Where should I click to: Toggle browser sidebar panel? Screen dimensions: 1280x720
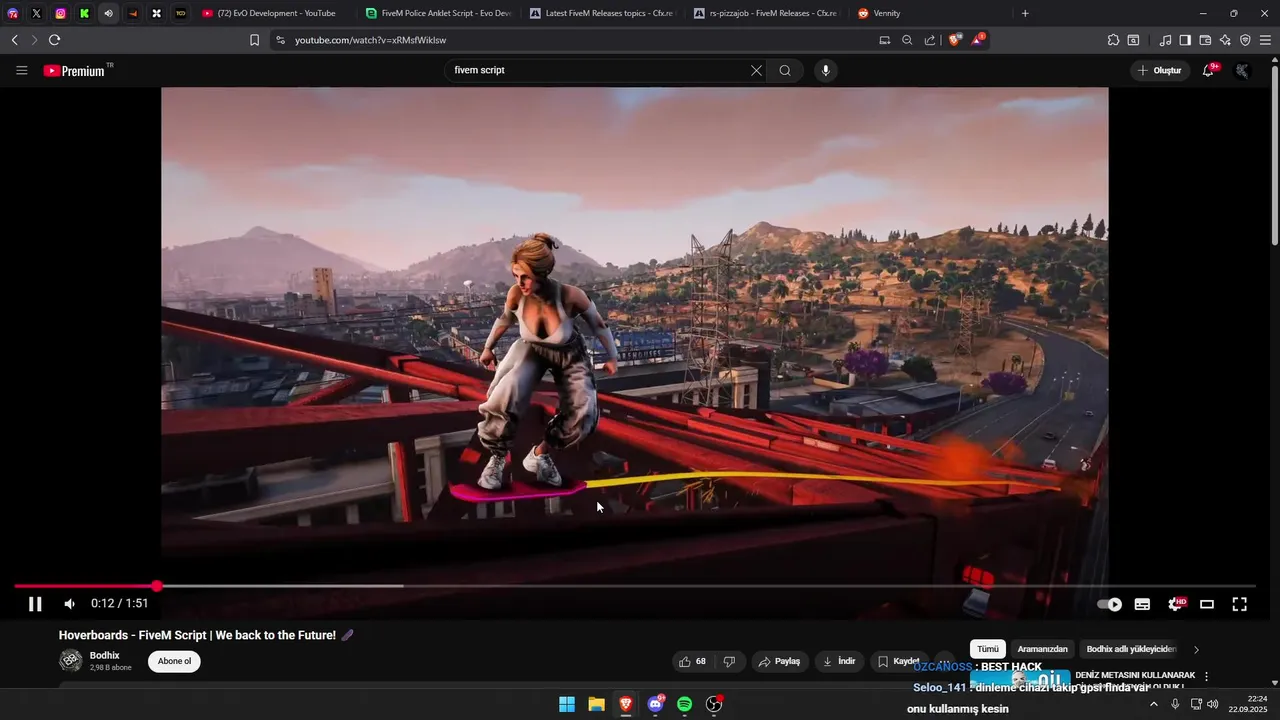click(x=1185, y=40)
